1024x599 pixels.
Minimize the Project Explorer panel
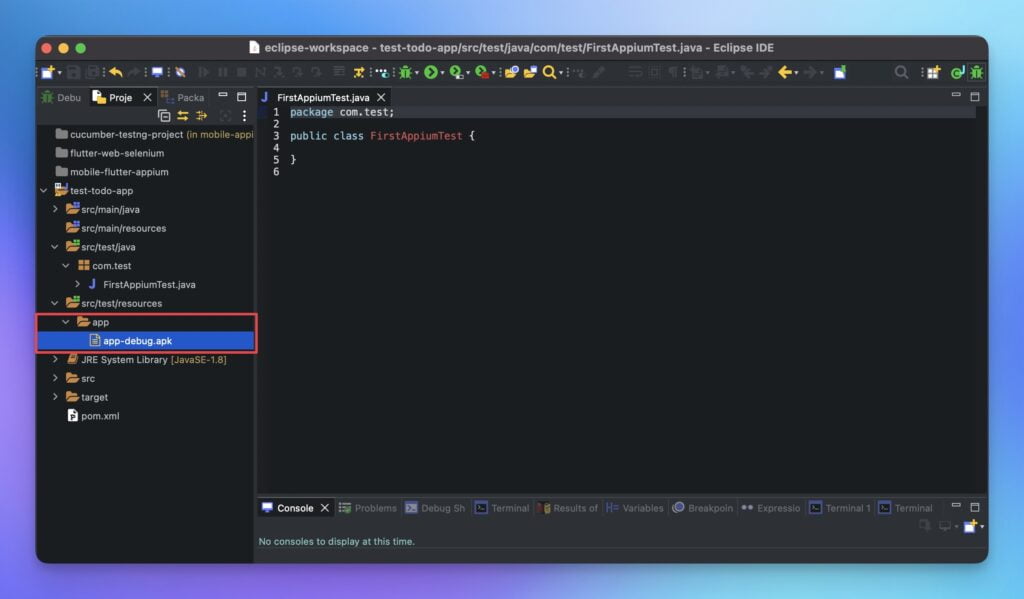click(223, 95)
